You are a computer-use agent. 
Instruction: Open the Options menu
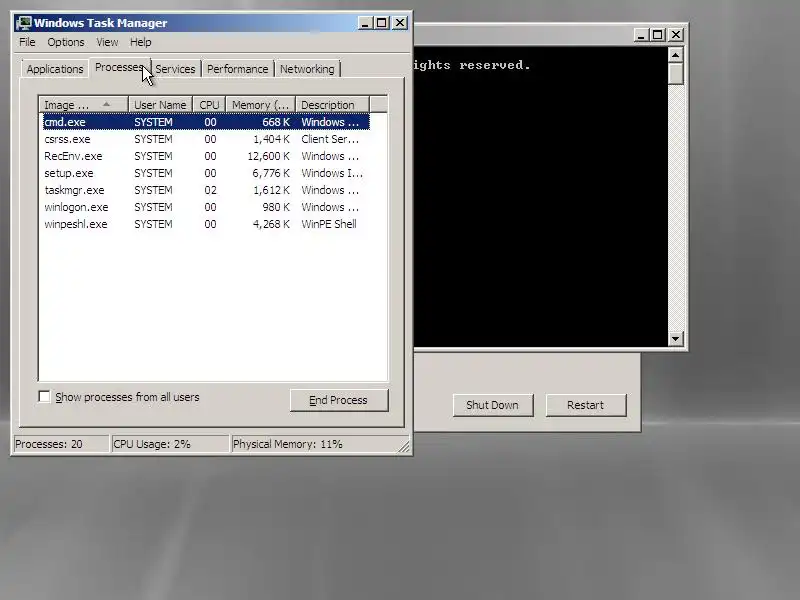pos(66,42)
